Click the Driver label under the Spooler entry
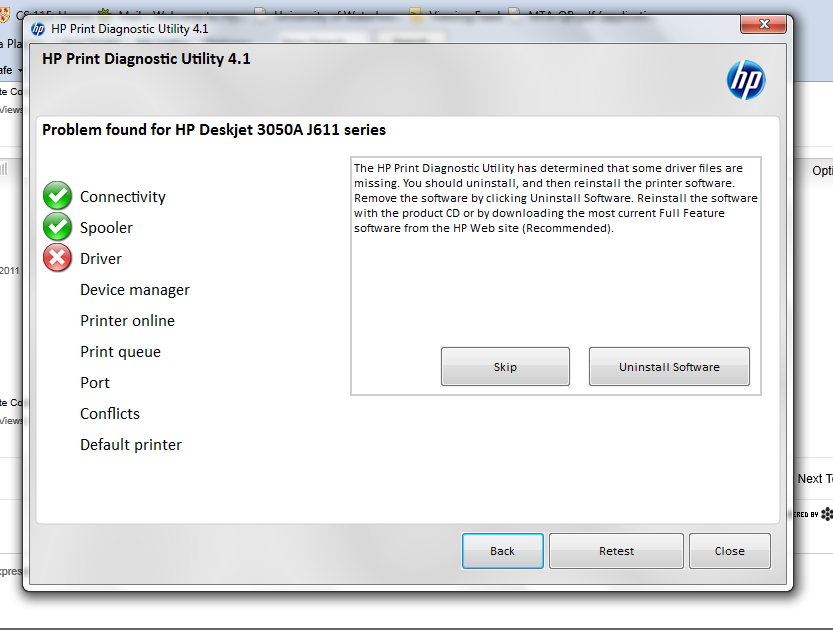The height and width of the screenshot is (633, 833). click(x=102, y=258)
